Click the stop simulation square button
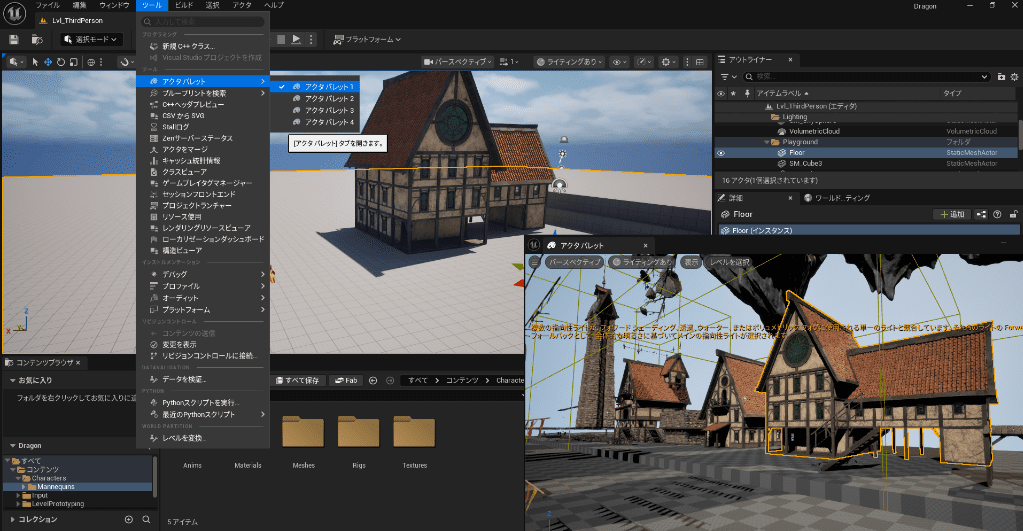Viewport: 1023px width, 531px height. point(281,40)
